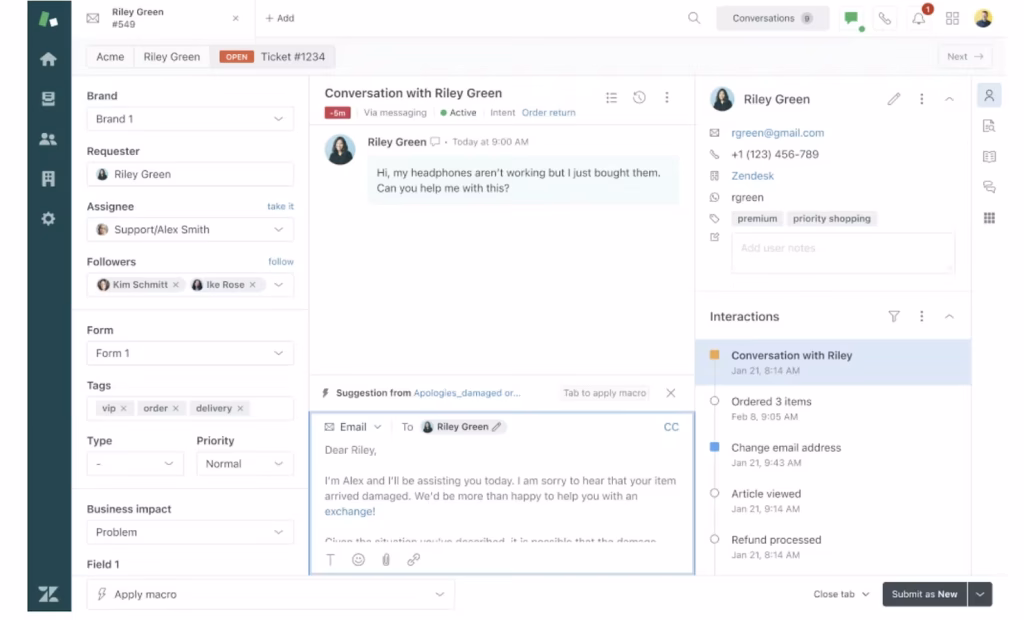Open conversation more options menu
The height and width of the screenshot is (620, 1024).
pyautogui.click(x=667, y=97)
